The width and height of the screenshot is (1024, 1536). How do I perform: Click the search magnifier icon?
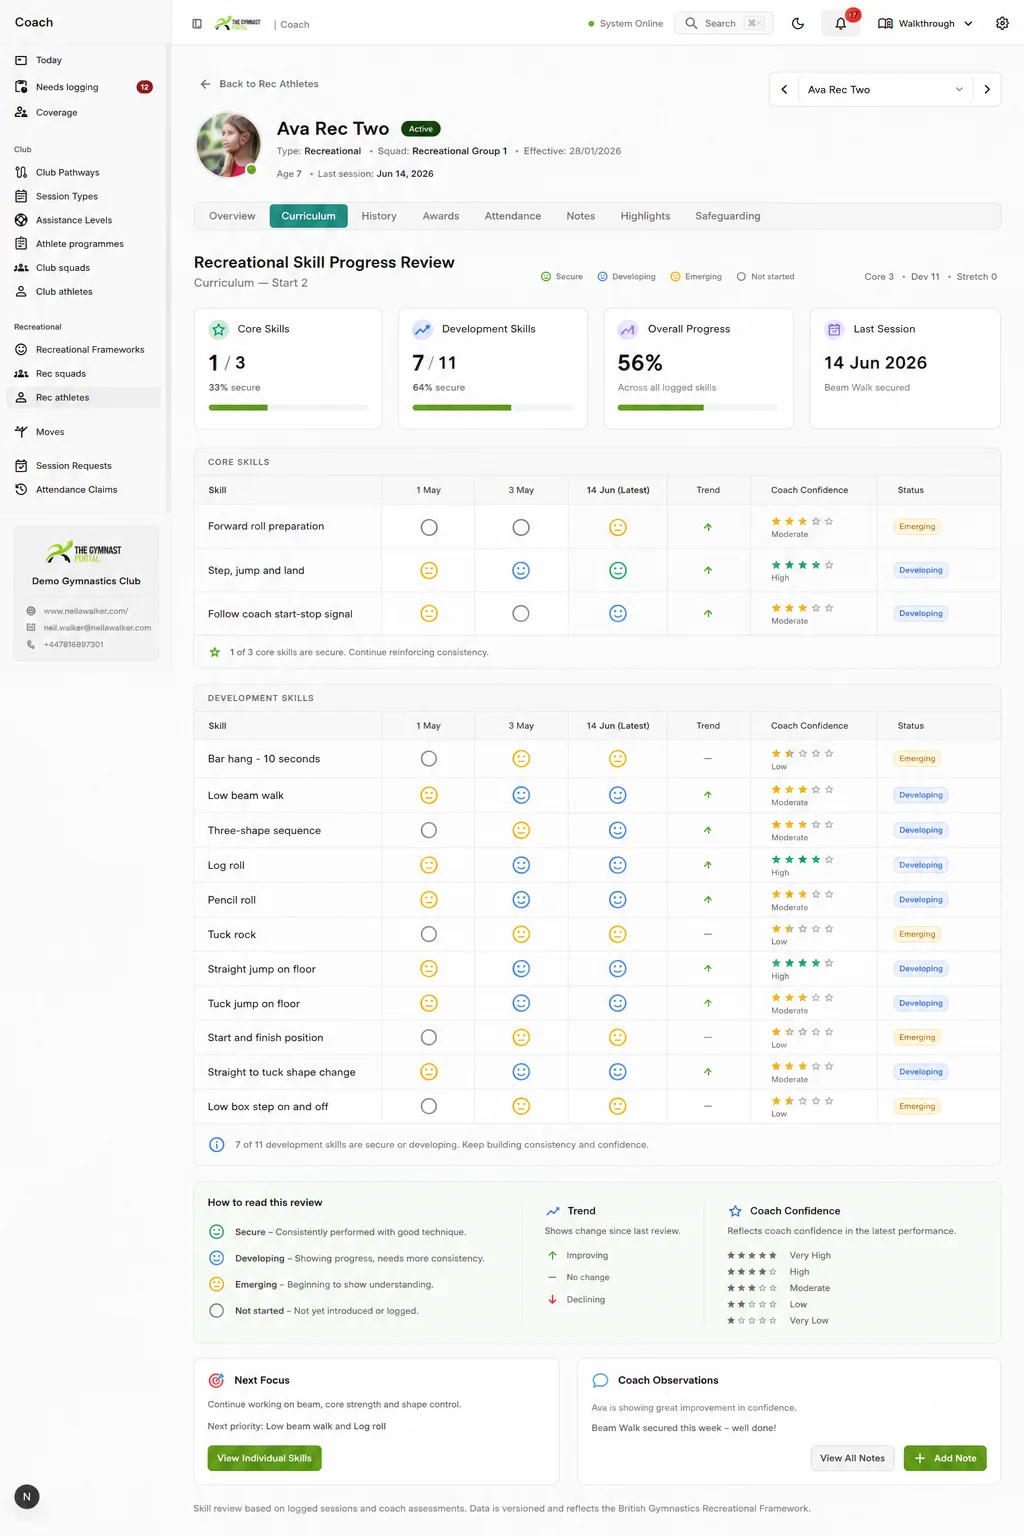[691, 23]
